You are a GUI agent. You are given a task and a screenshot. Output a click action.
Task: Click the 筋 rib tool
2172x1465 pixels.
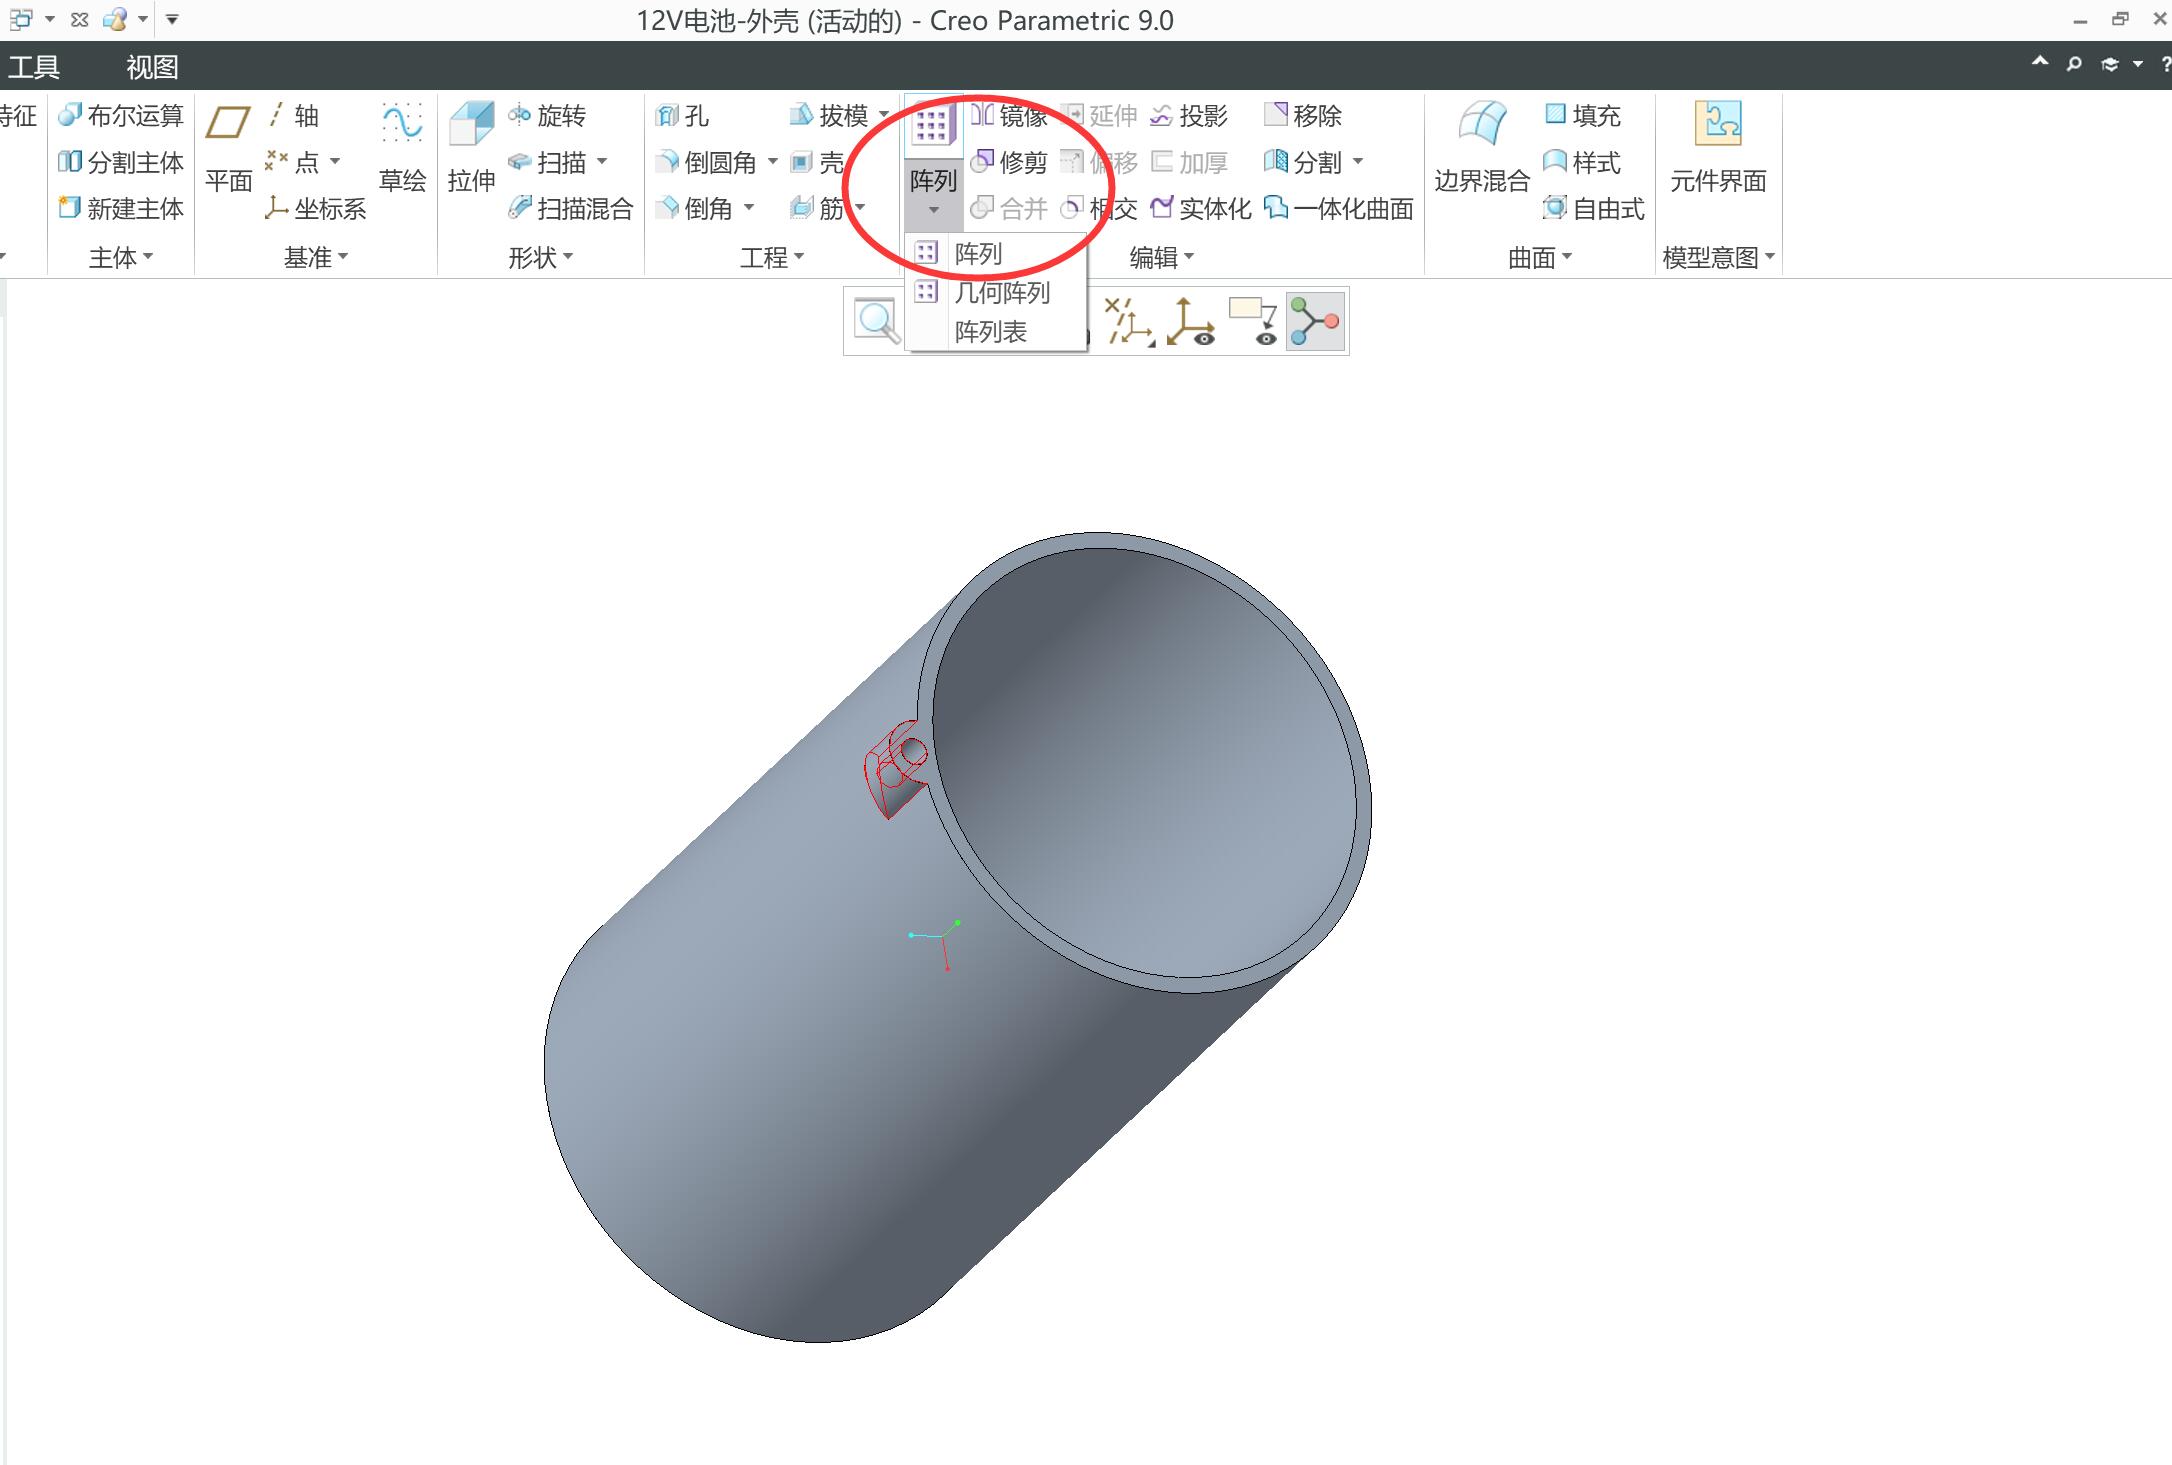[x=817, y=208]
